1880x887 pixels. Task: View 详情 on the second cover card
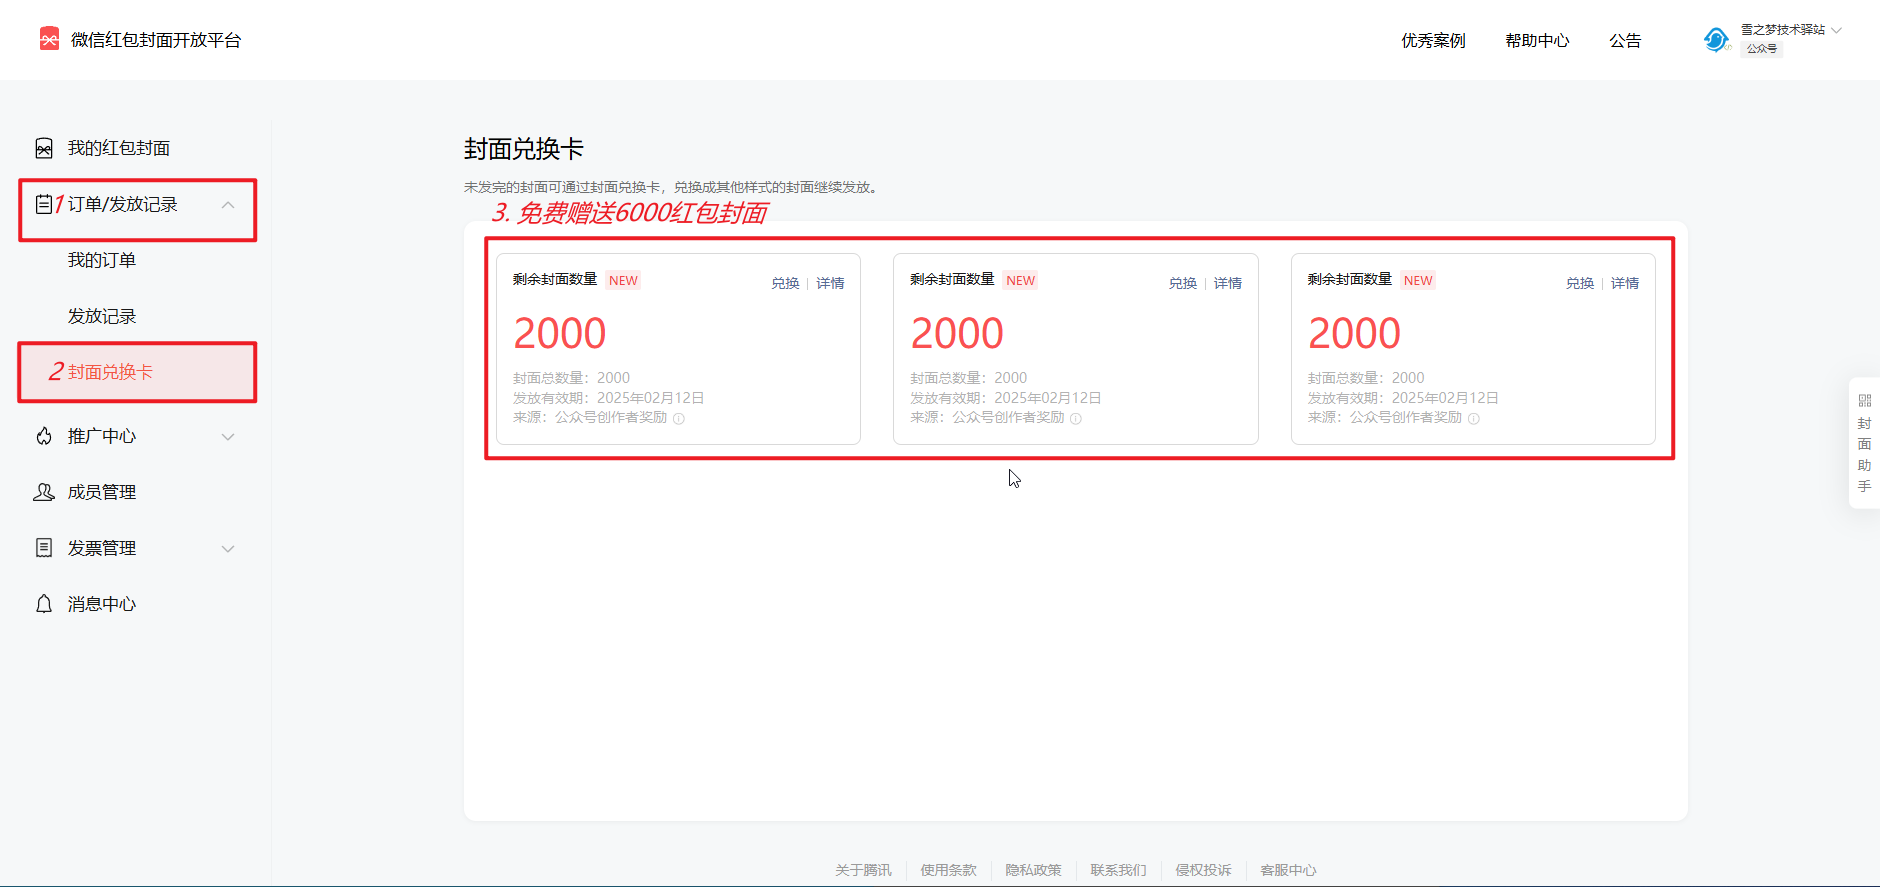tap(1227, 284)
